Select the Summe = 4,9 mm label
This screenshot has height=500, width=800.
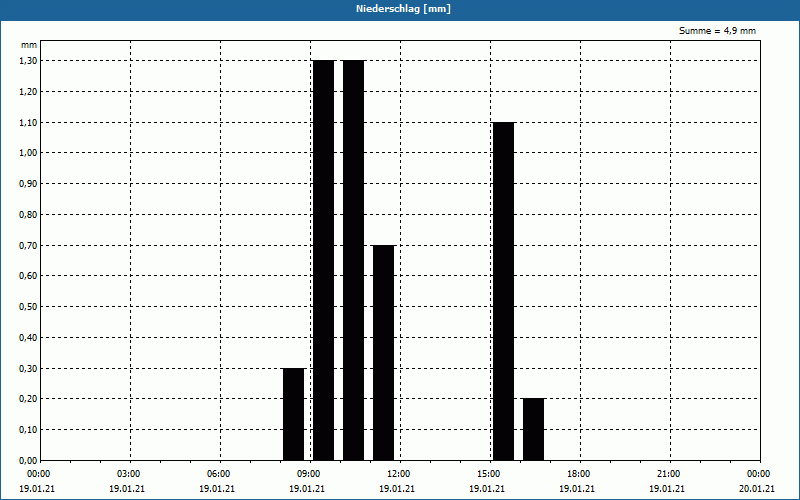pos(717,31)
